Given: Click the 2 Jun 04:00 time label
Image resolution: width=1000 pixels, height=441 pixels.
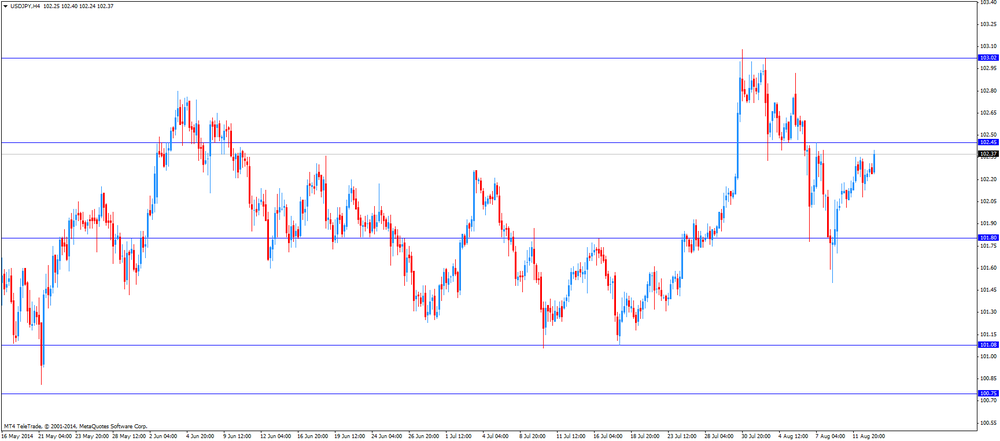Looking at the screenshot, I should click(x=165, y=437).
